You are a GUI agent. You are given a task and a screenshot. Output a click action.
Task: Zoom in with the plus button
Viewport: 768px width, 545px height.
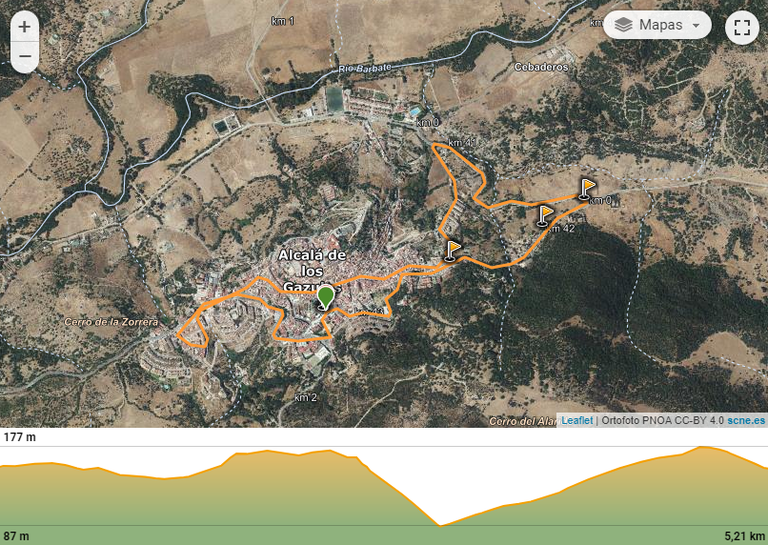pyautogui.click(x=24, y=27)
